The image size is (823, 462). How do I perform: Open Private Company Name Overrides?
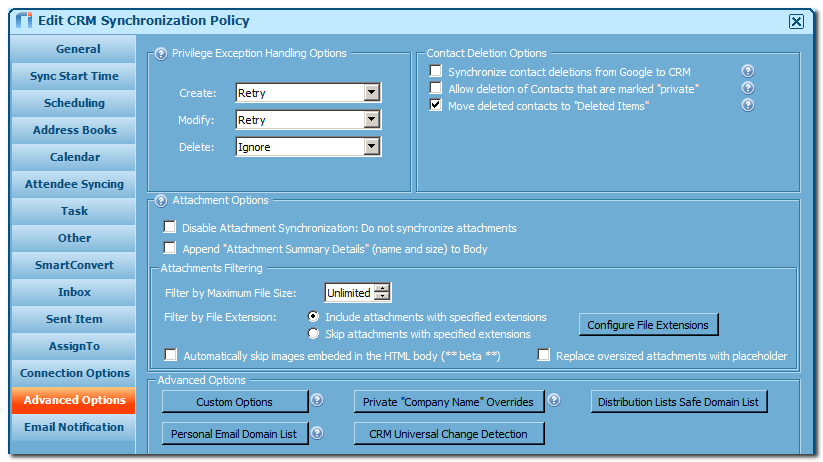click(x=449, y=402)
